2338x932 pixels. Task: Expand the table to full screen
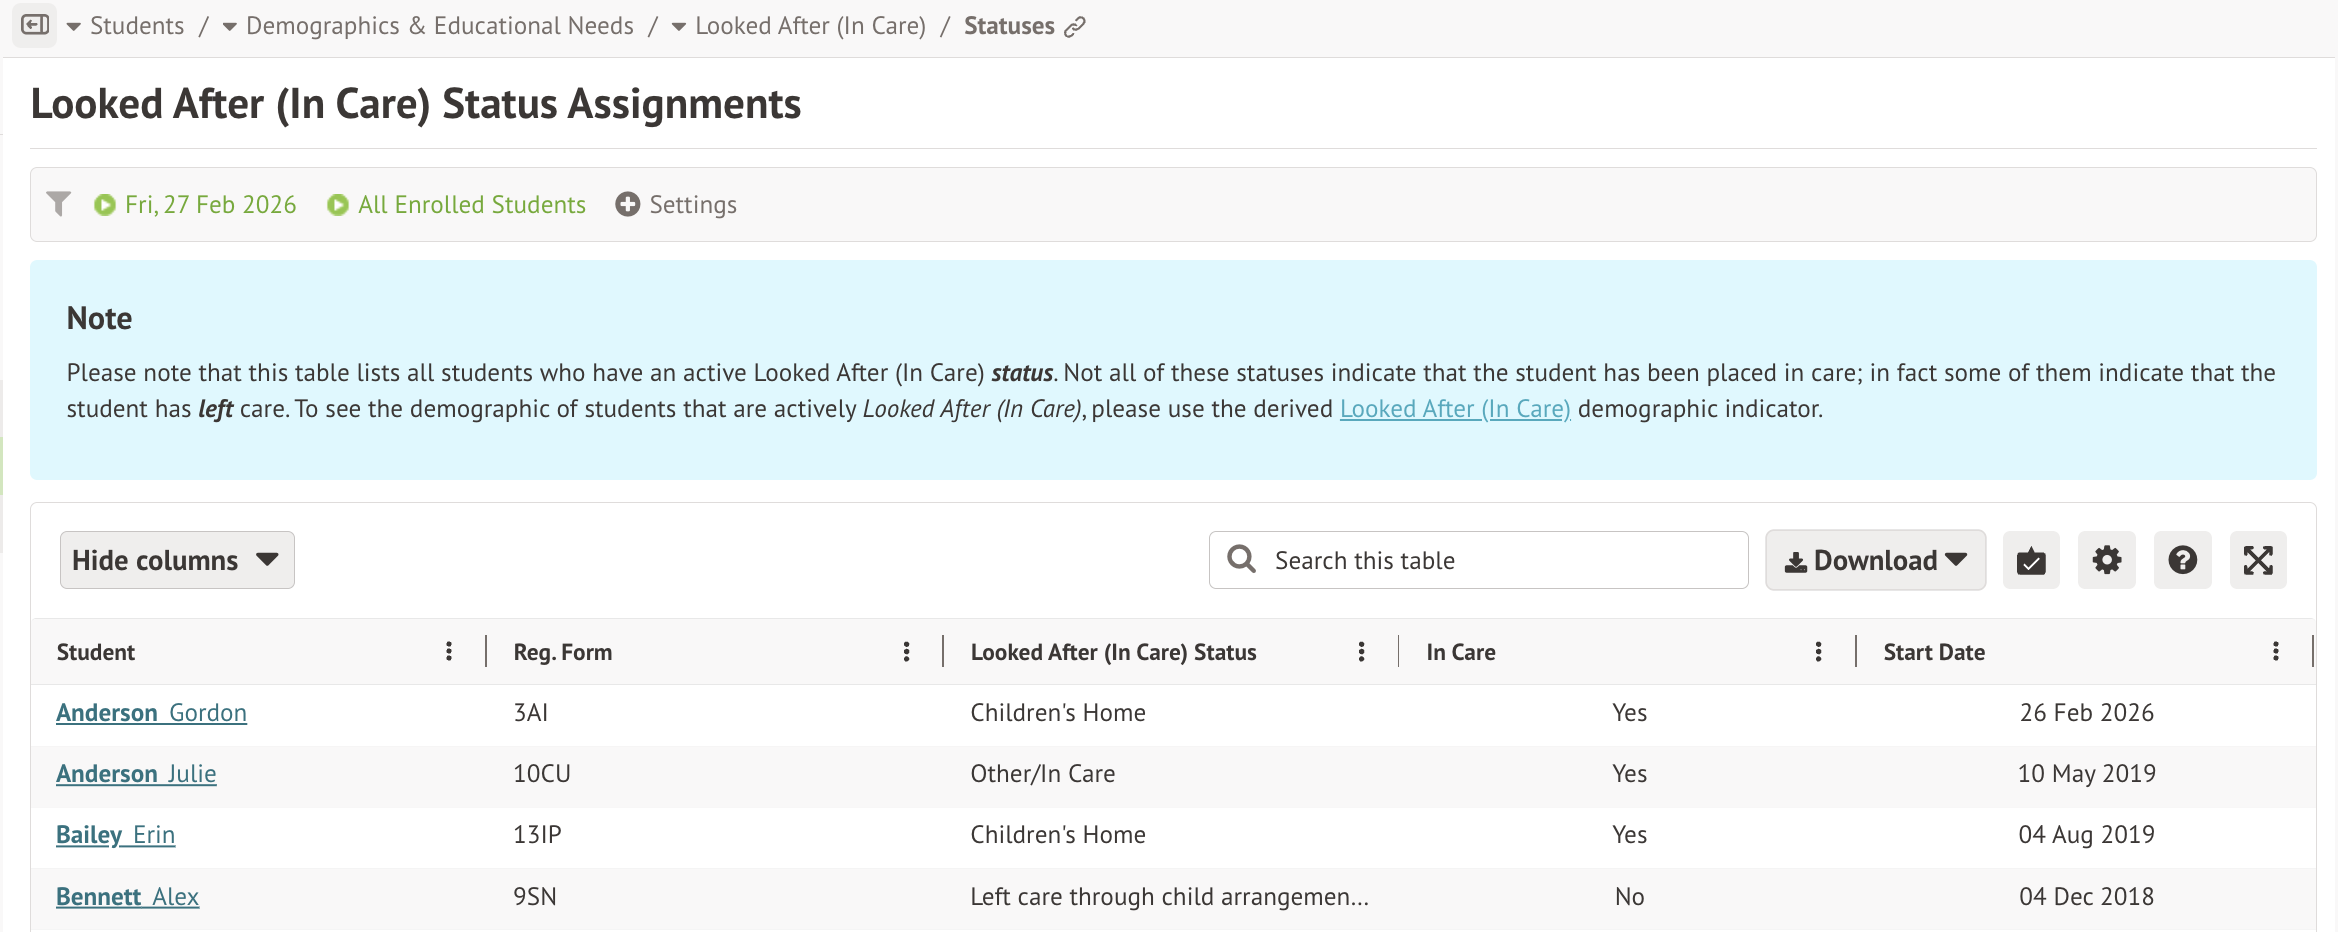tap(2258, 561)
